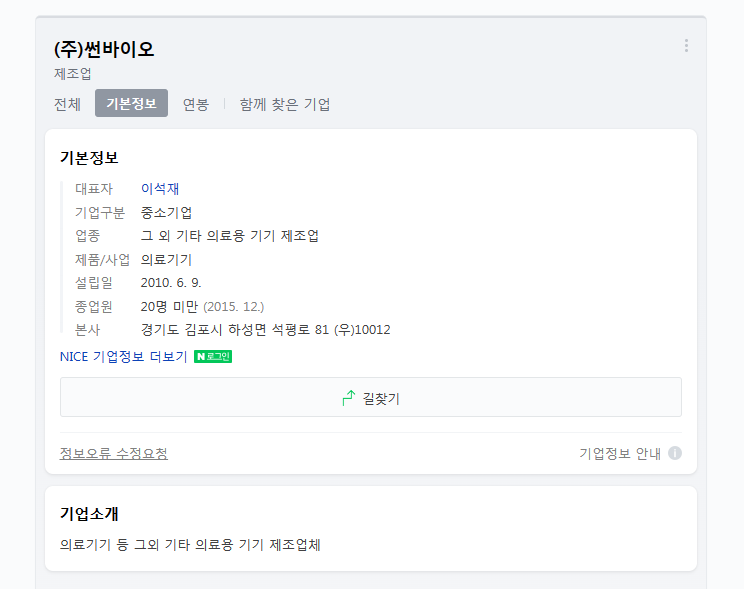744x589 pixels.
Task: Click the green directions arrow icon
Action: pyautogui.click(x=349, y=398)
